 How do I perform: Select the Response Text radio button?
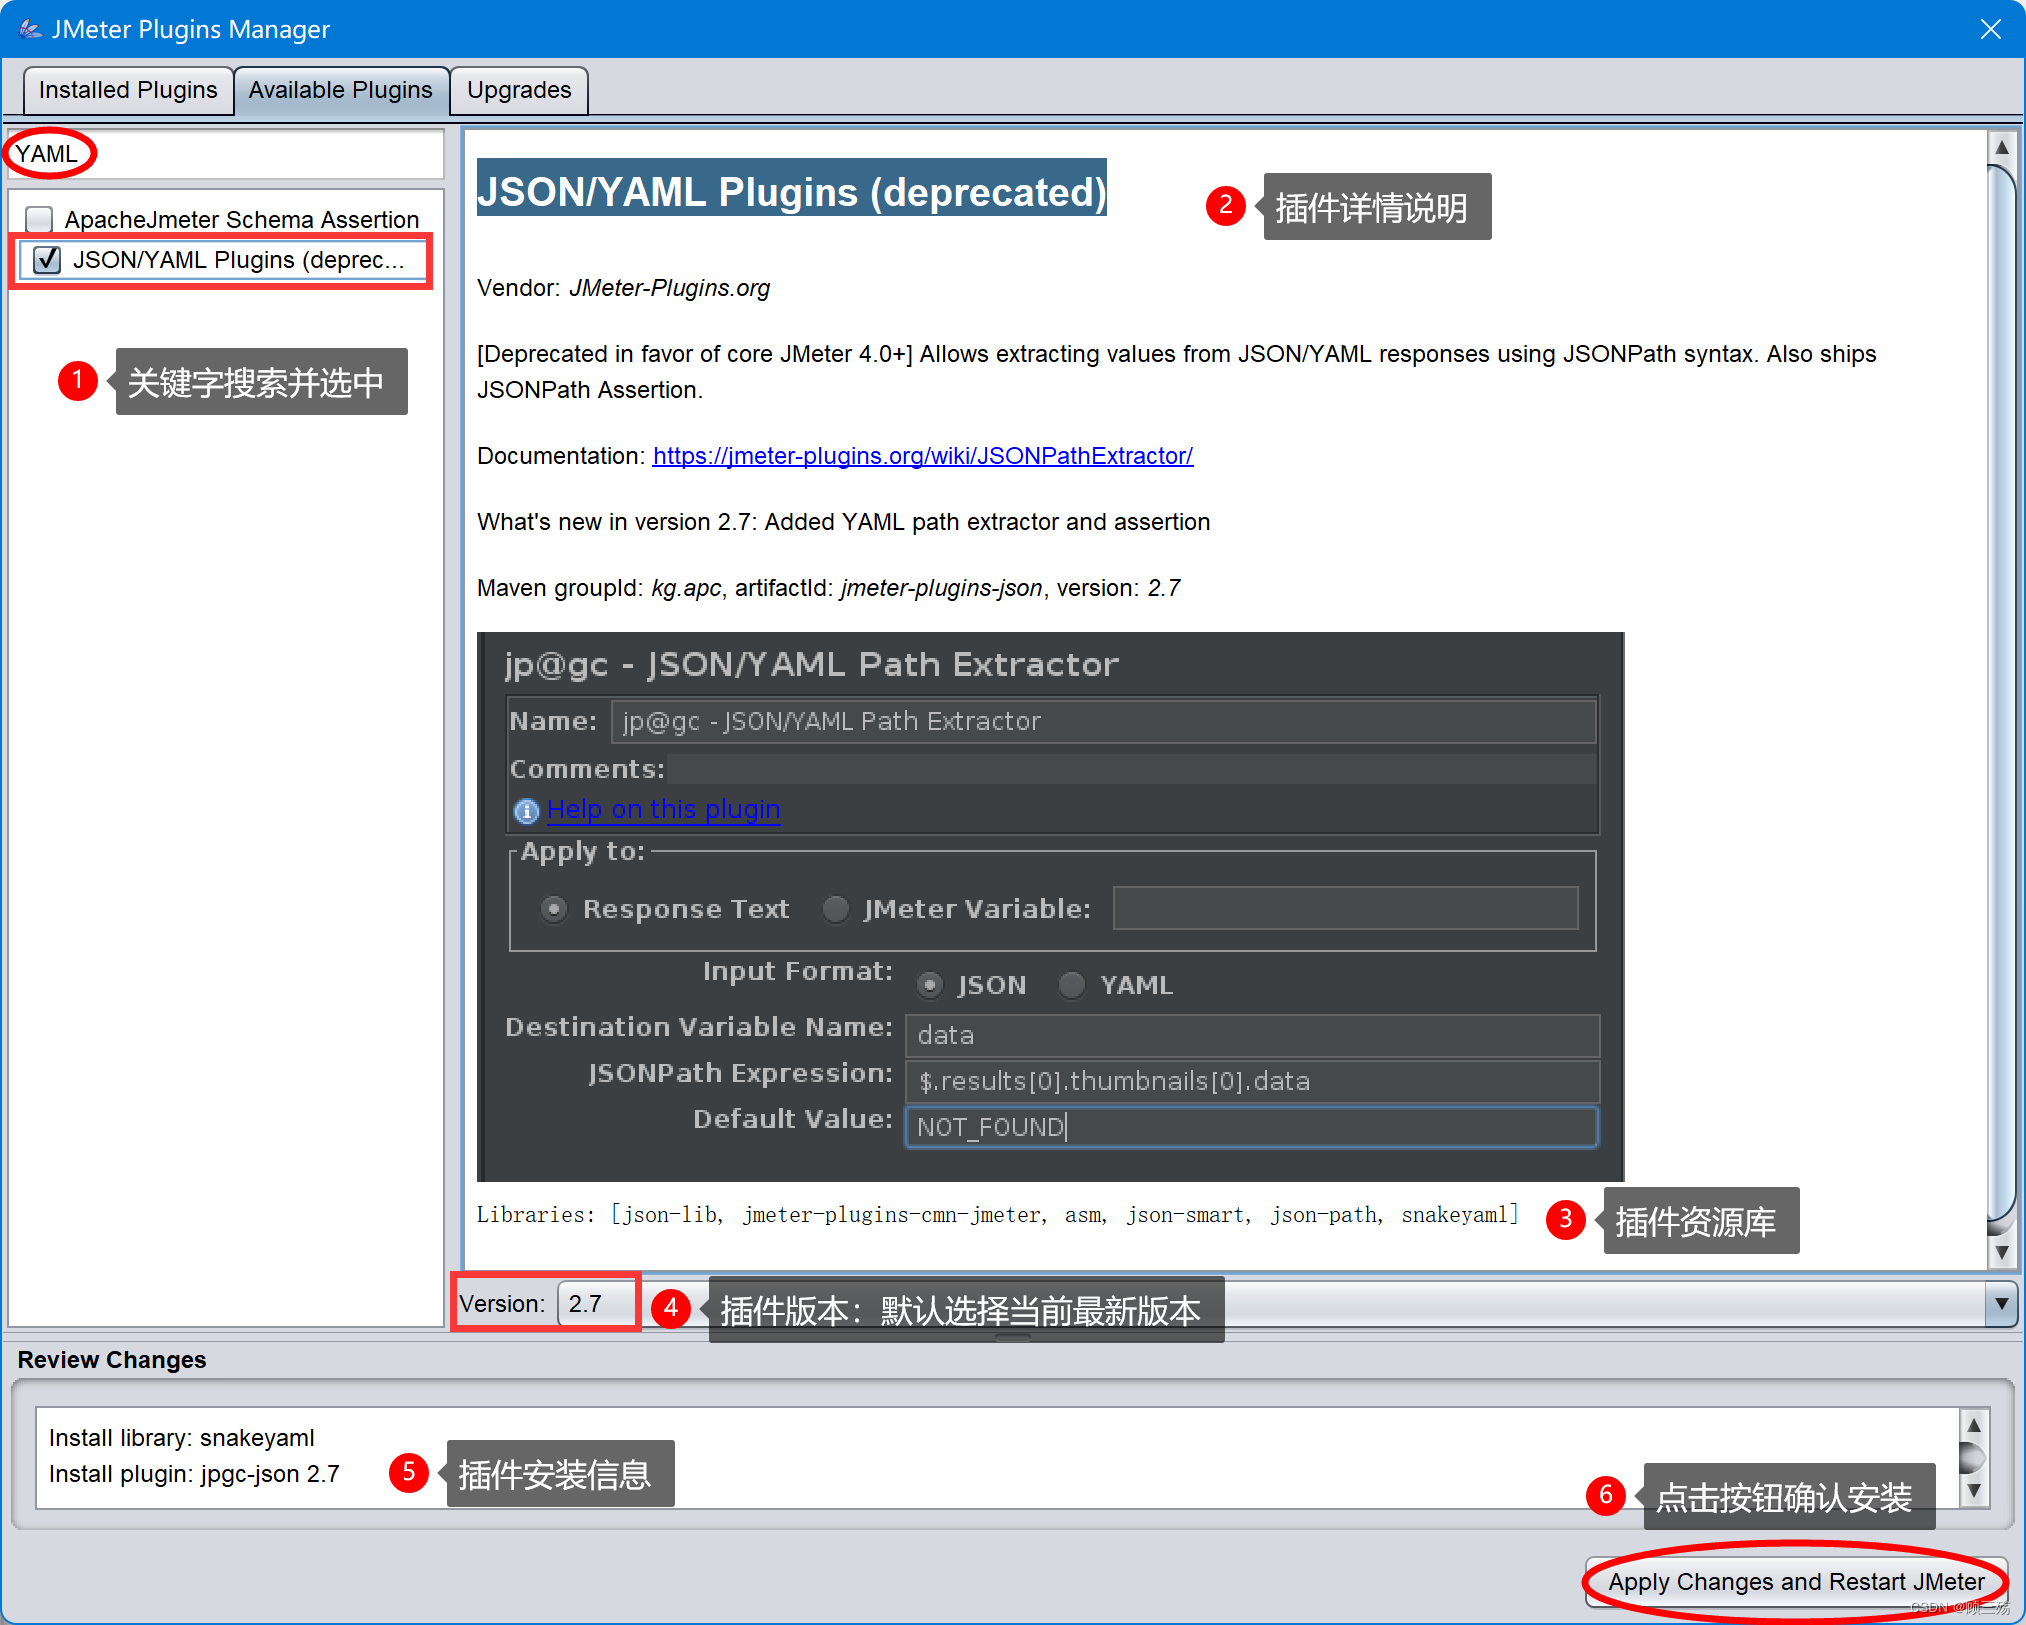pyautogui.click(x=554, y=909)
